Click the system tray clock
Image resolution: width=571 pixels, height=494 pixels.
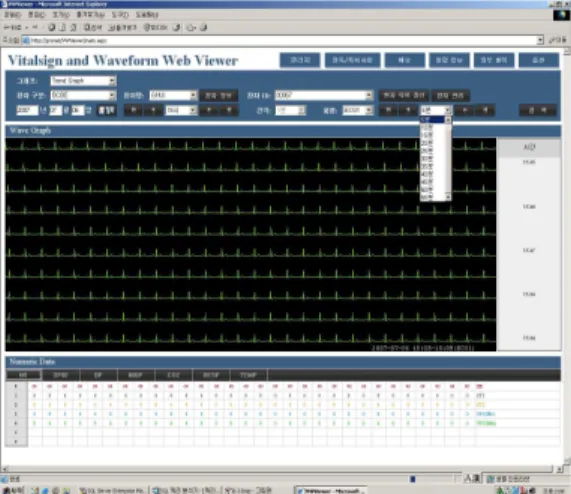coord(555,490)
